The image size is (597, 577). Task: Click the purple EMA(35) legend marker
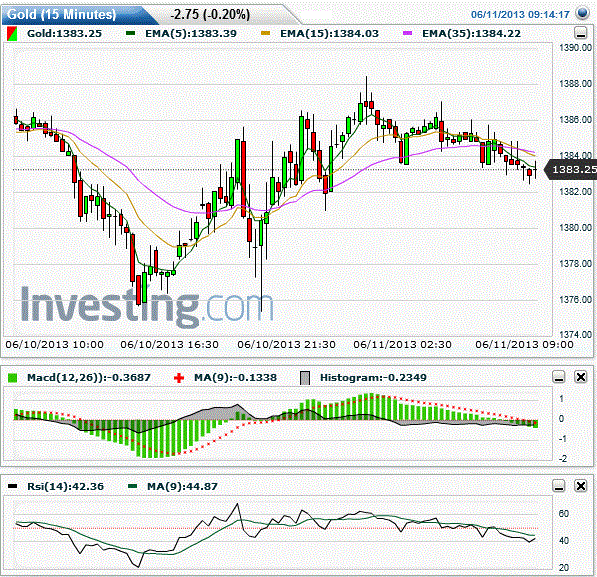pos(407,34)
